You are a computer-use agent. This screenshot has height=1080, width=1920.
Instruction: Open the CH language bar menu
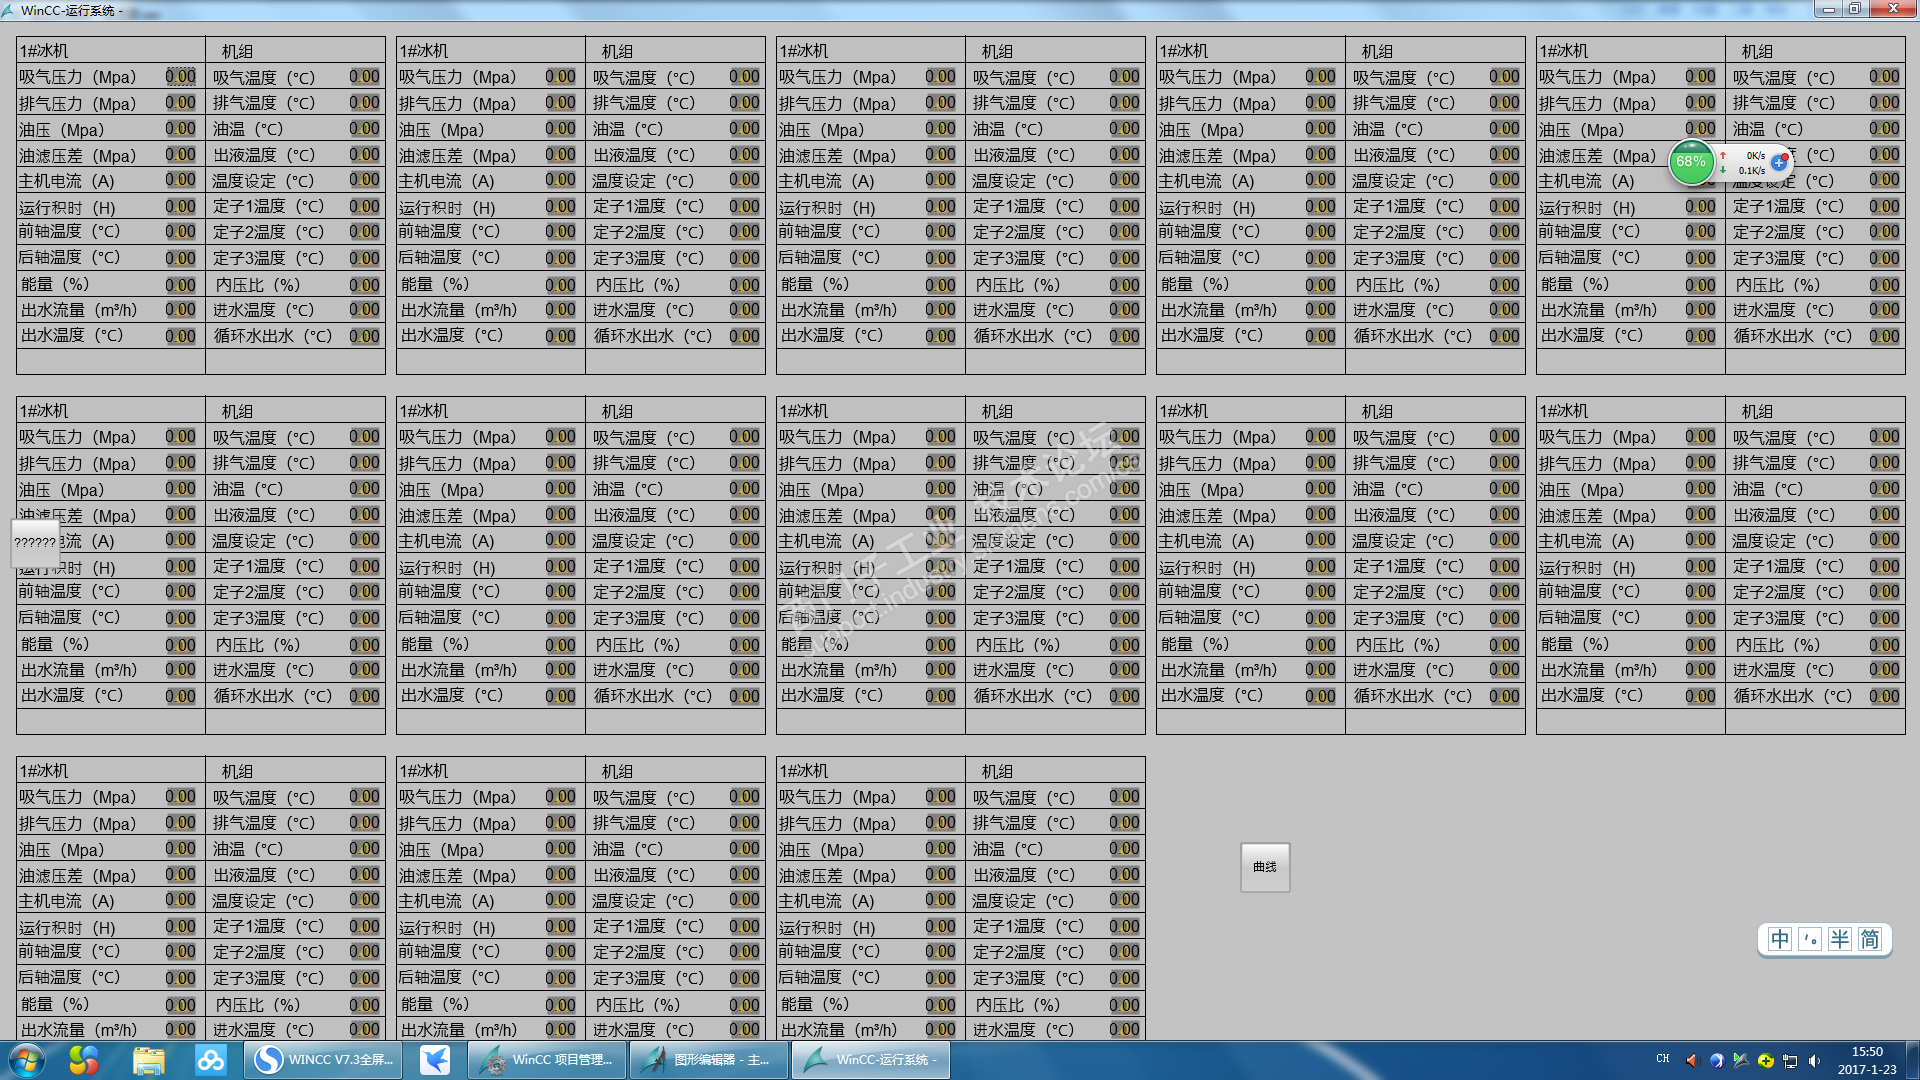pos(1662,1059)
